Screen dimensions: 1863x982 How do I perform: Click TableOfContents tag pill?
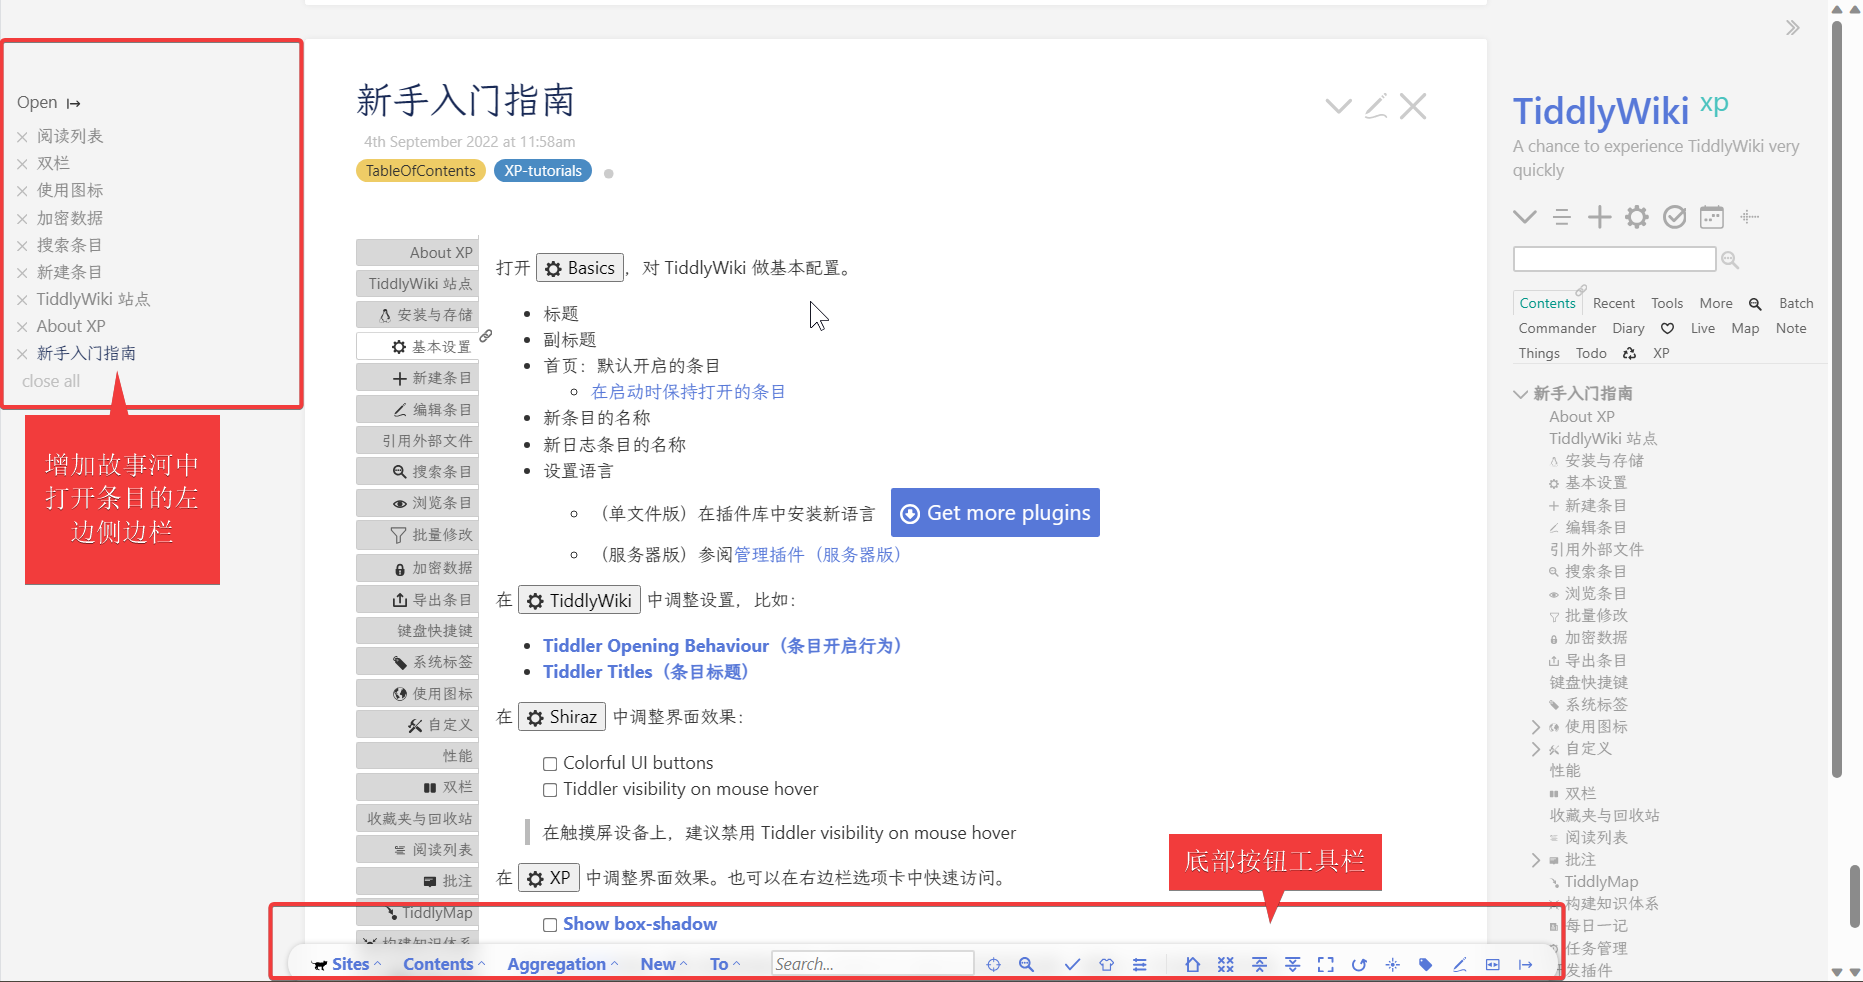421,171
